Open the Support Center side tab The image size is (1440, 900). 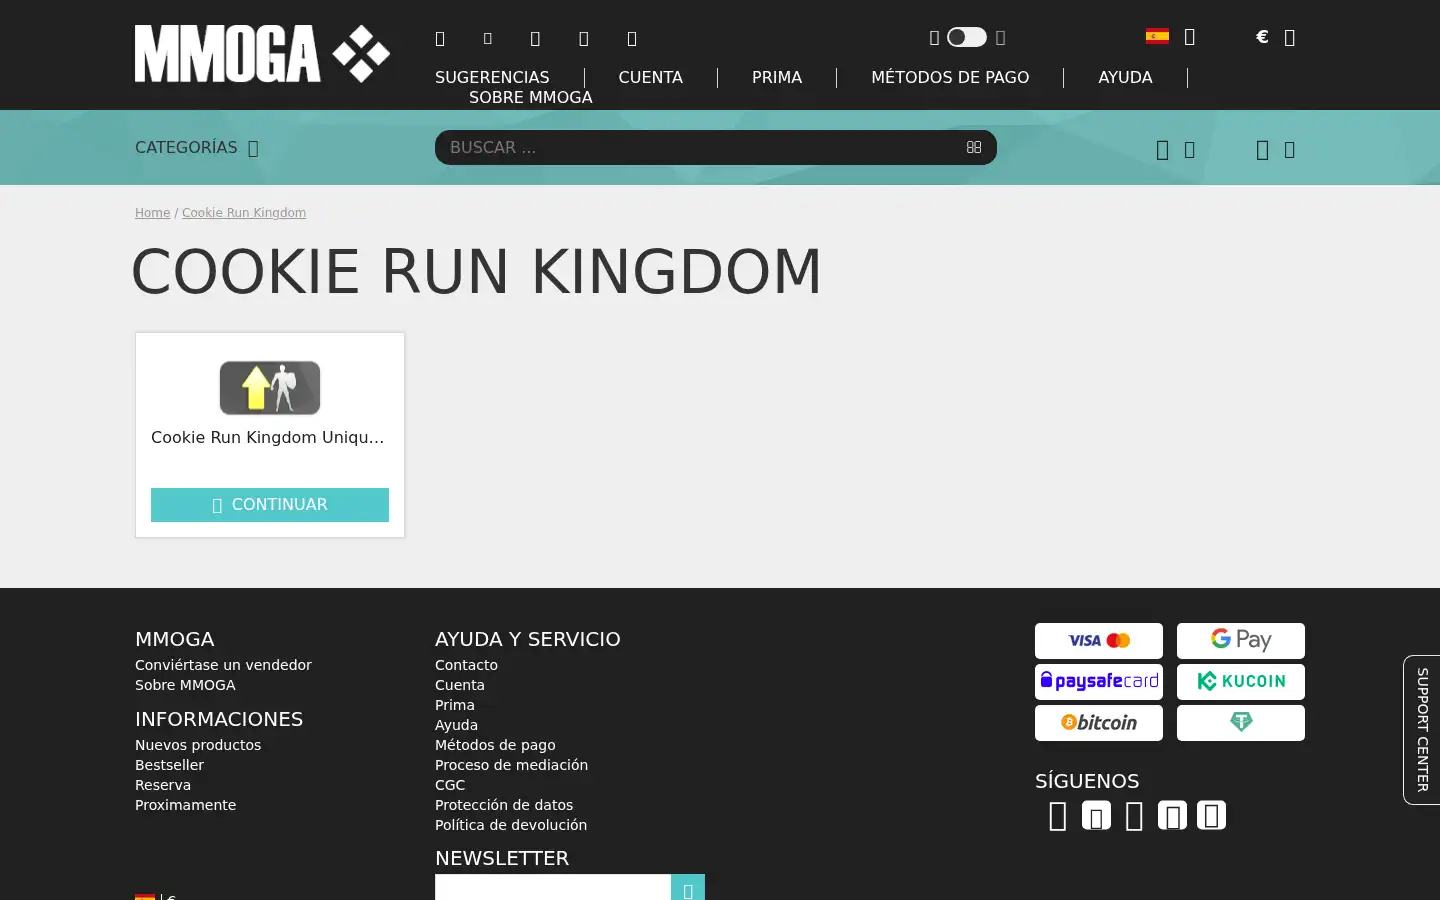click(x=1422, y=730)
